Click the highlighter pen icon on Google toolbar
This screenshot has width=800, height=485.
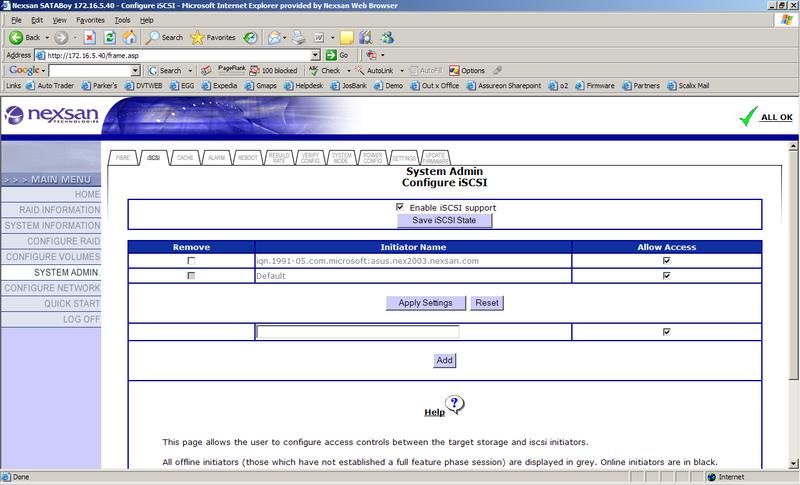coord(497,70)
